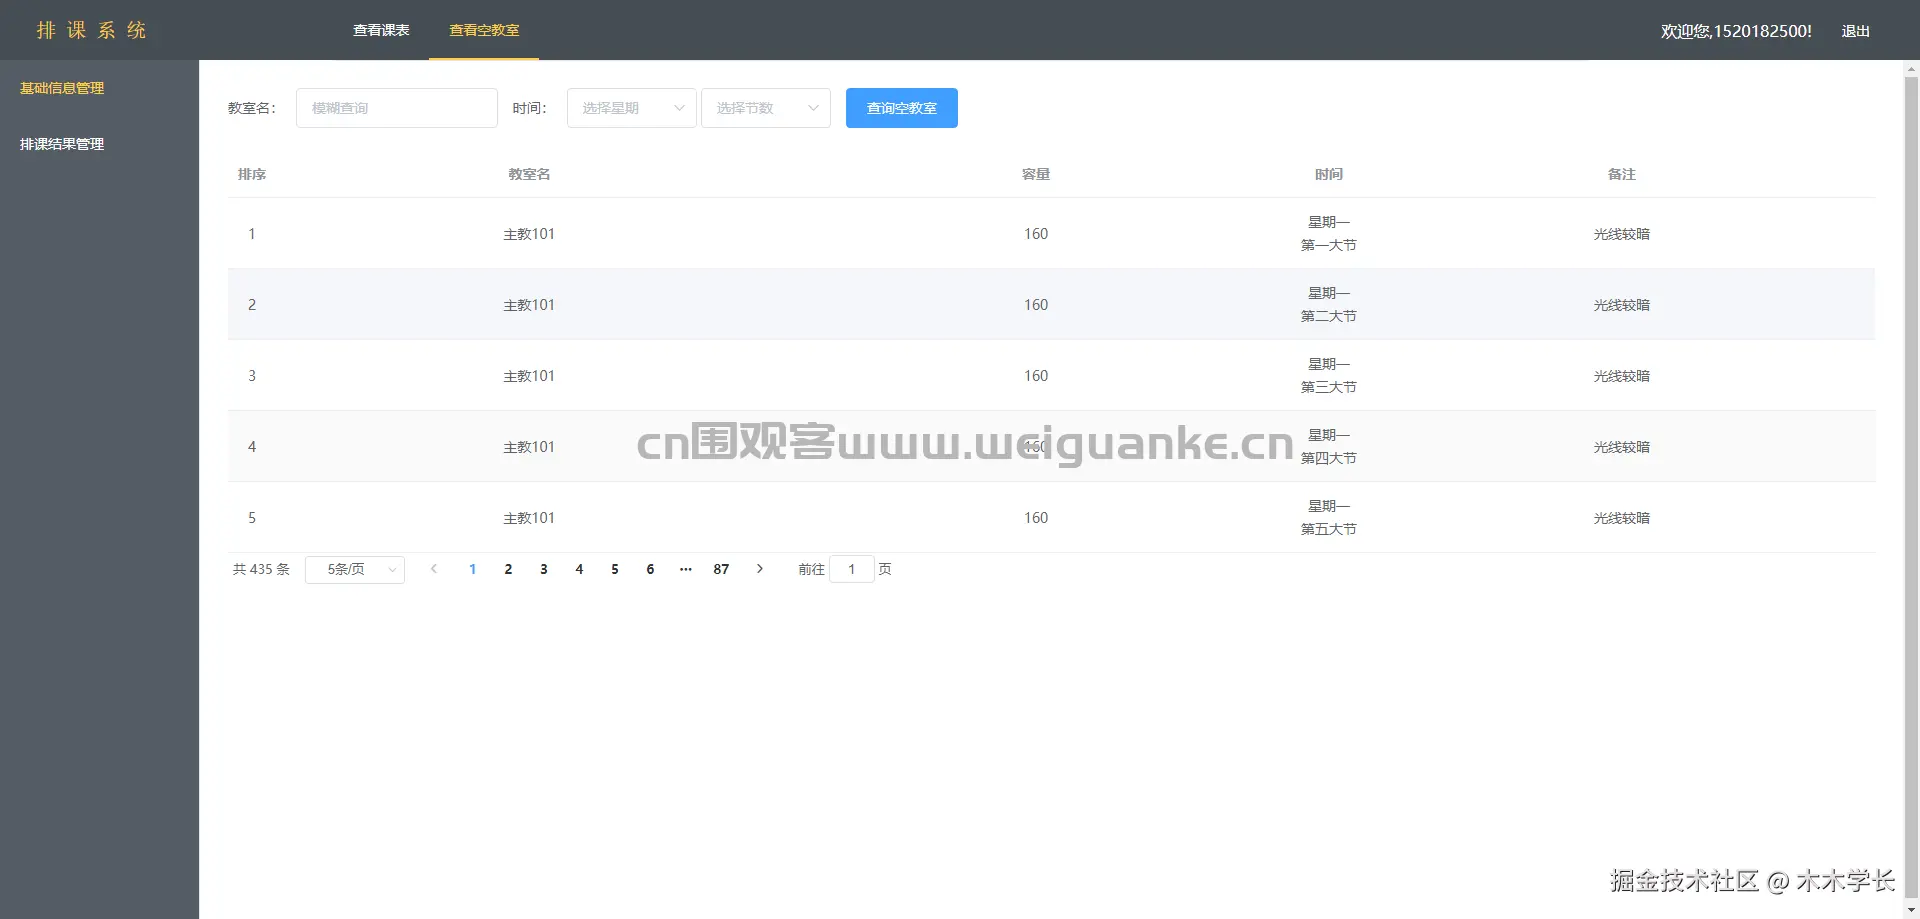
Task: Click the scrollbar up arrow
Action: point(1911,69)
